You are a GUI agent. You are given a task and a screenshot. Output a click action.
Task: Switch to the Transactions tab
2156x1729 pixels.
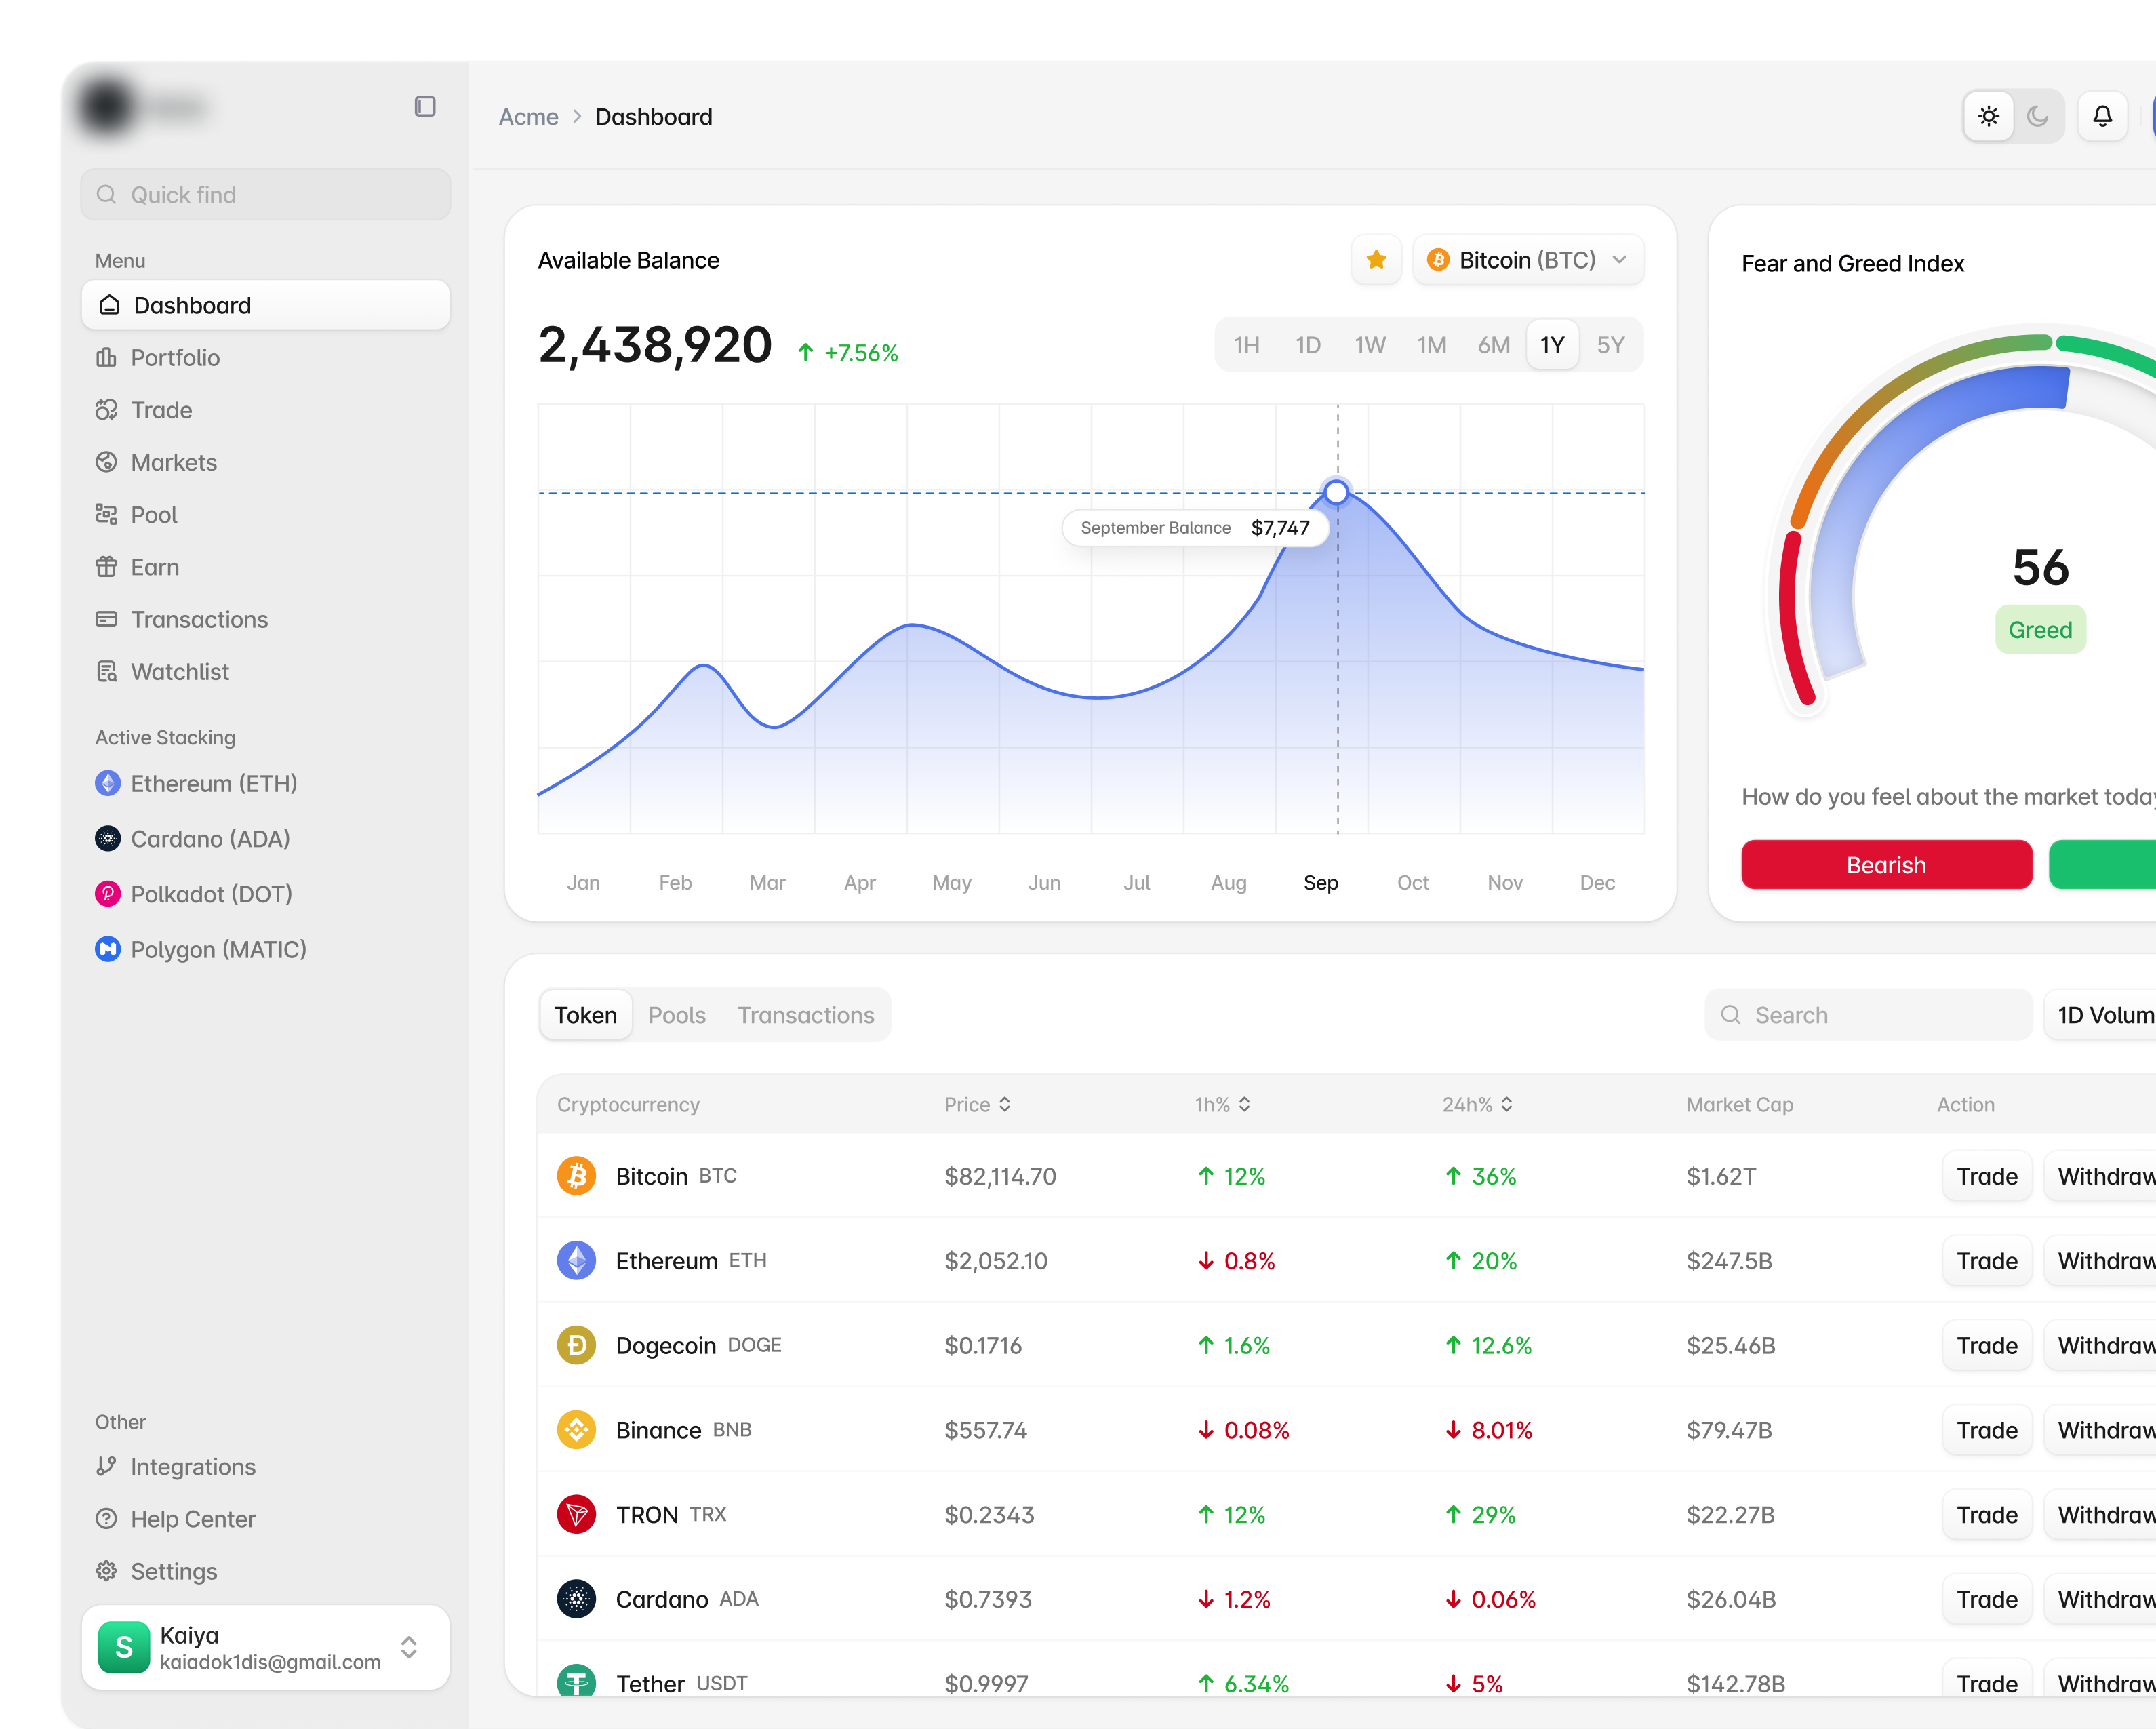[x=805, y=1015]
